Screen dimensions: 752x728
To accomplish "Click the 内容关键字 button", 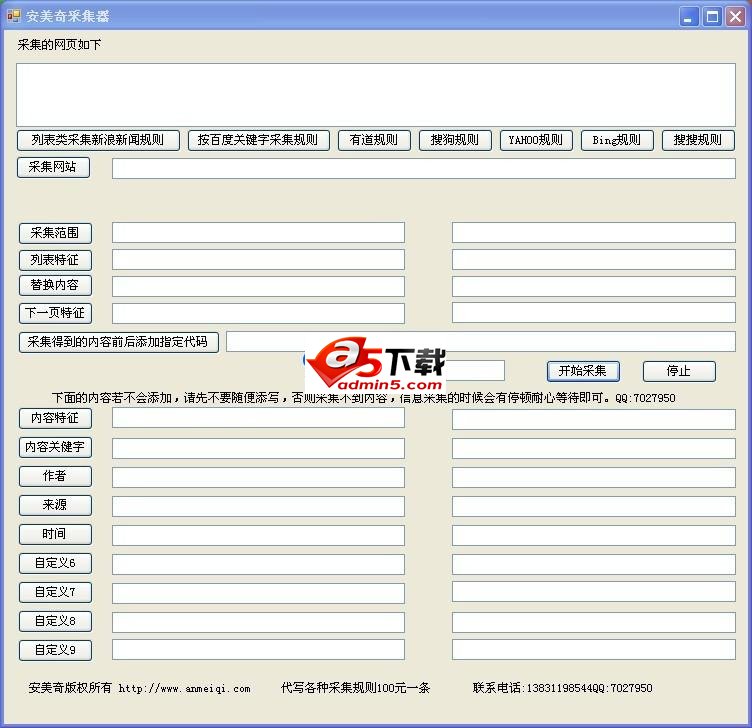I will click(x=55, y=447).
